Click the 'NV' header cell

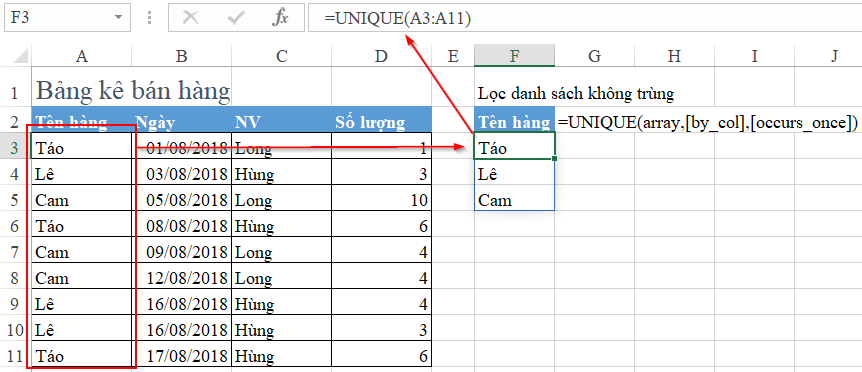pos(281,121)
